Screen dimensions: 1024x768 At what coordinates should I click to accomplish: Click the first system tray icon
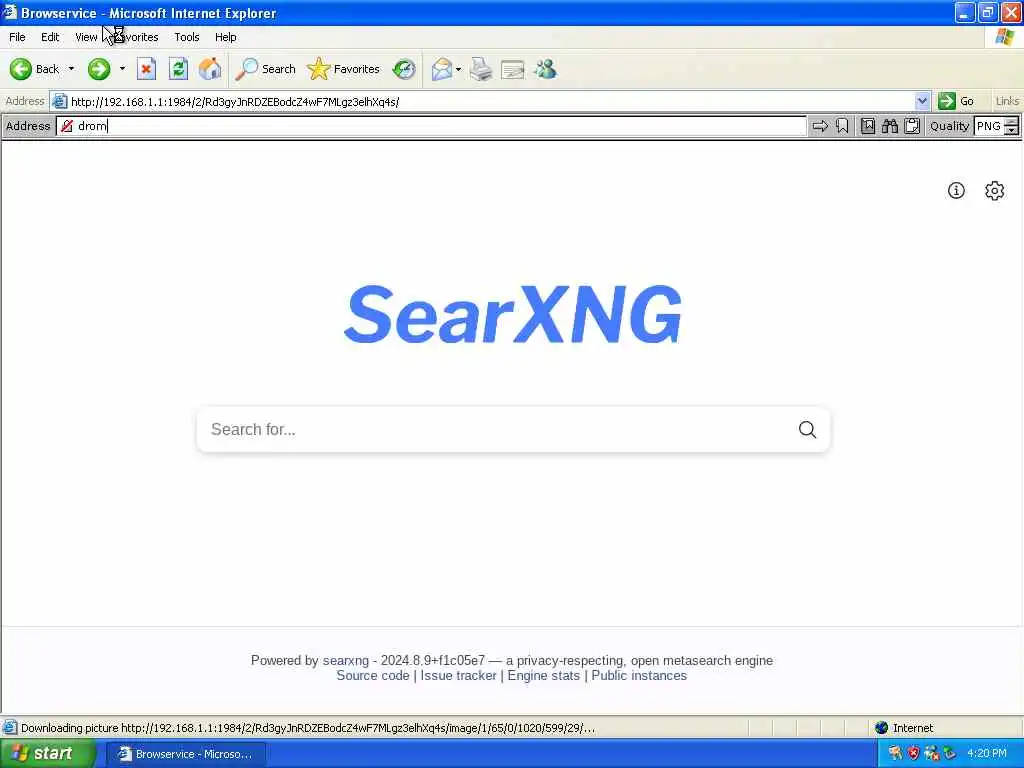(895, 753)
